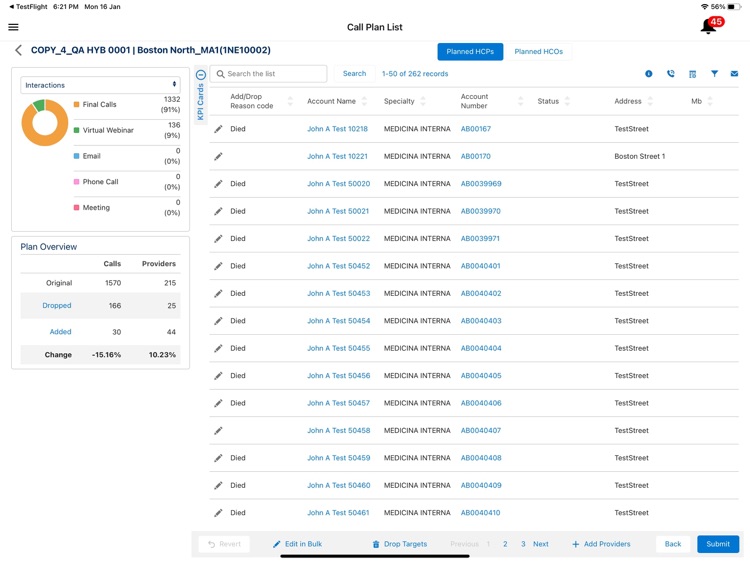Image resolution: width=750 pixels, height=562 pixels.
Task: Click Edit in Bulk
Action: (298, 544)
